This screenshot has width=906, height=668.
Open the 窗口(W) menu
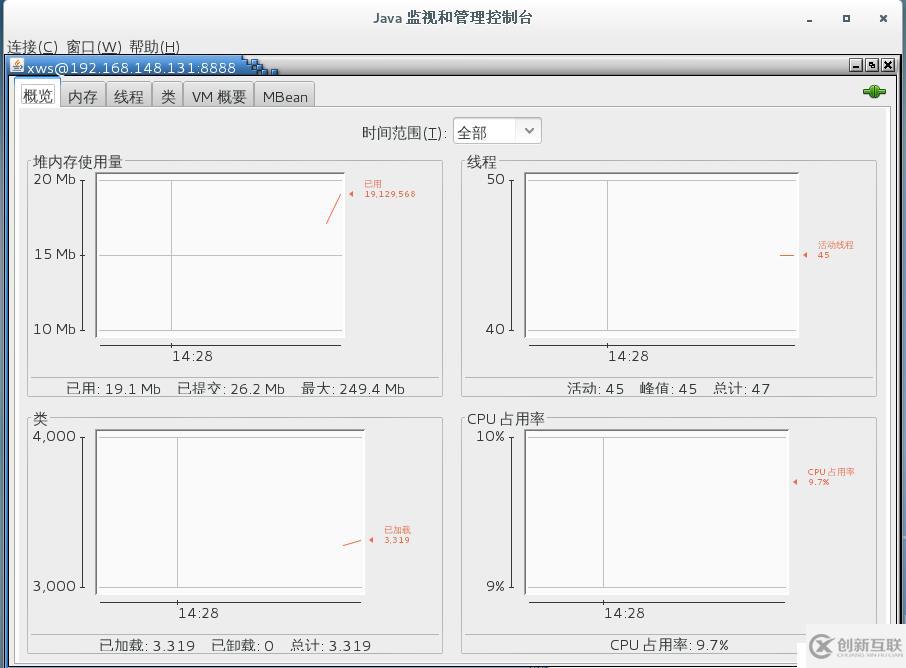[94, 47]
